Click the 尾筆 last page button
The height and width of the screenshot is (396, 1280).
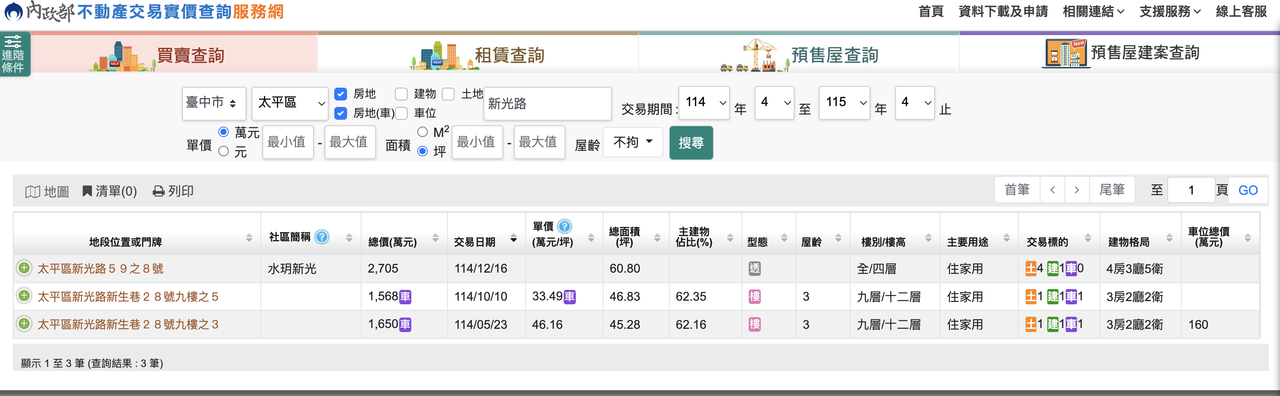[1112, 189]
